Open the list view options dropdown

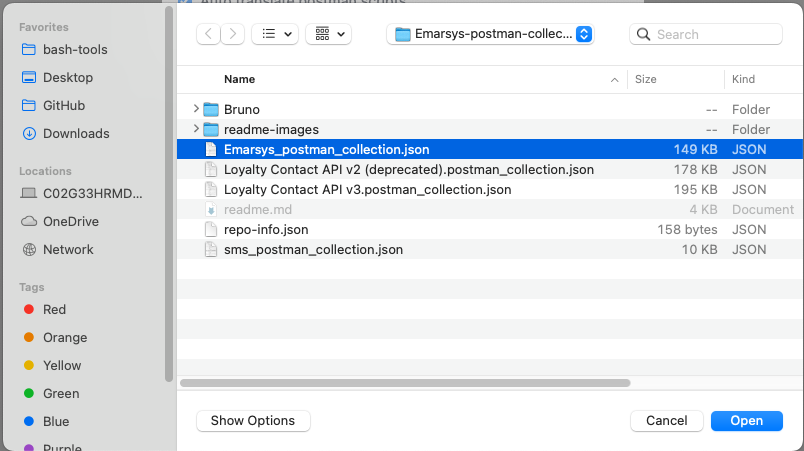(x=275, y=34)
